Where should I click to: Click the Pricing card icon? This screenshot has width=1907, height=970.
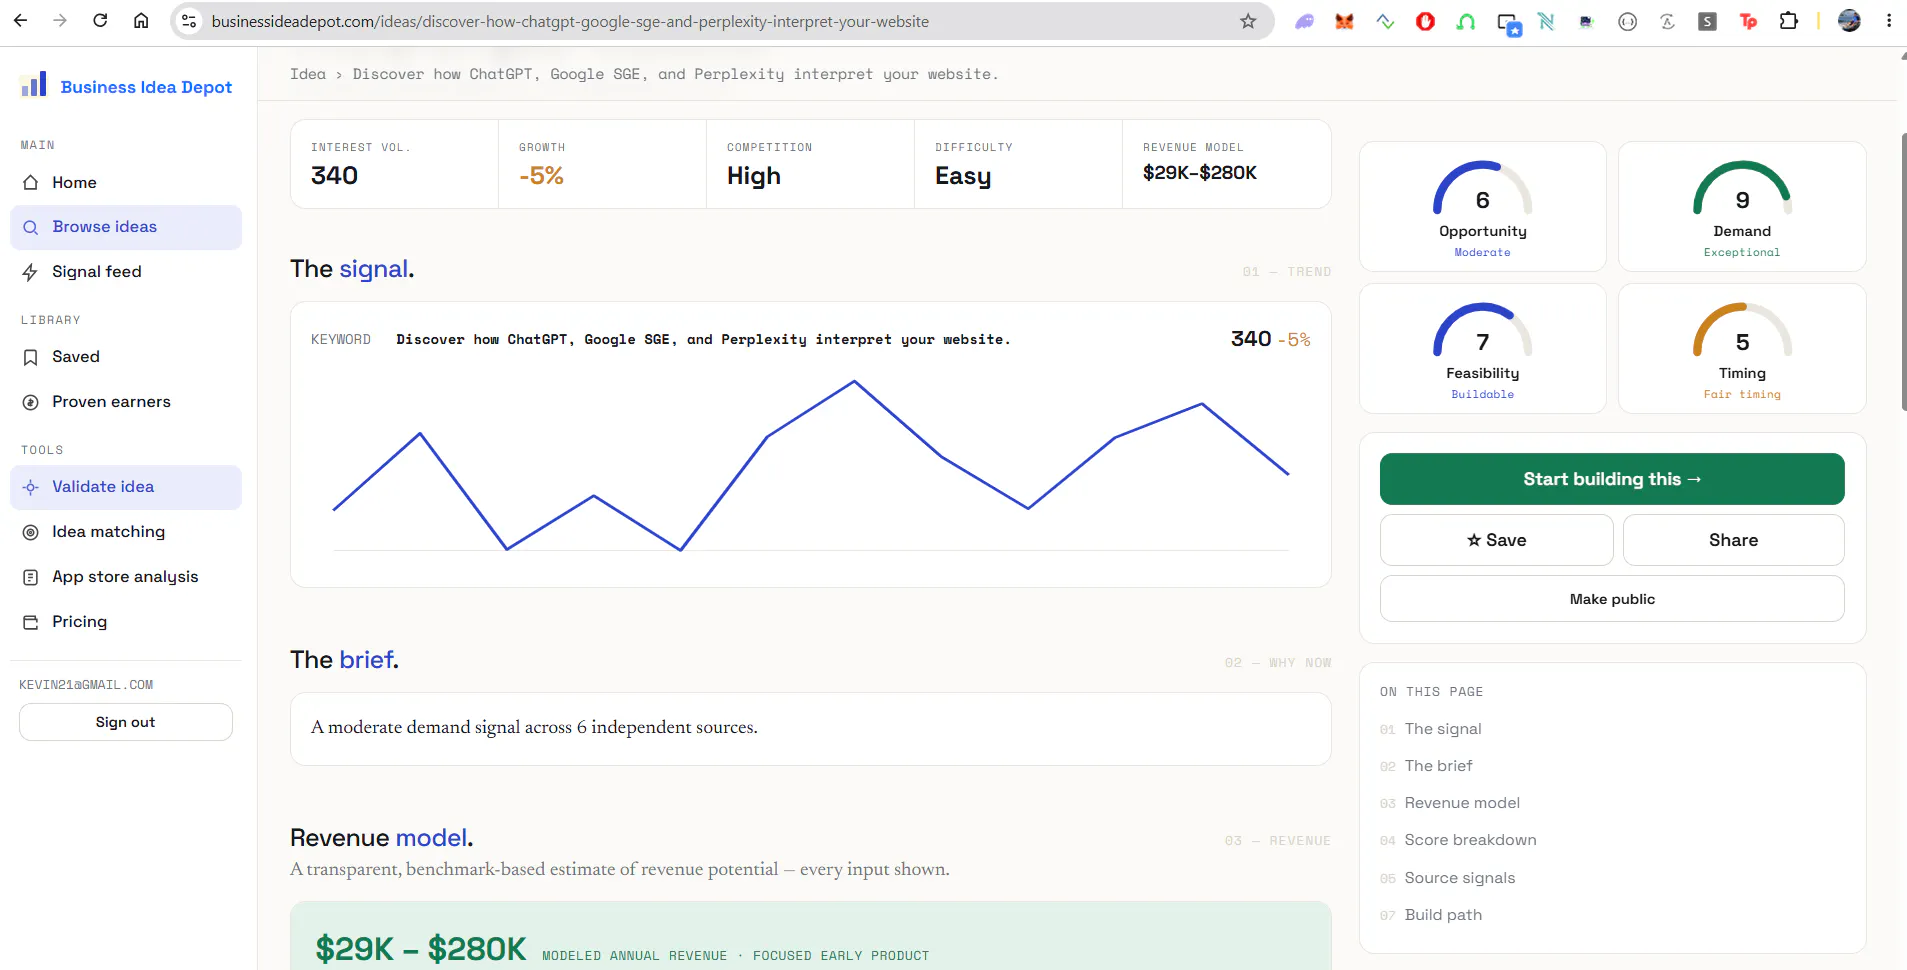coord(31,622)
